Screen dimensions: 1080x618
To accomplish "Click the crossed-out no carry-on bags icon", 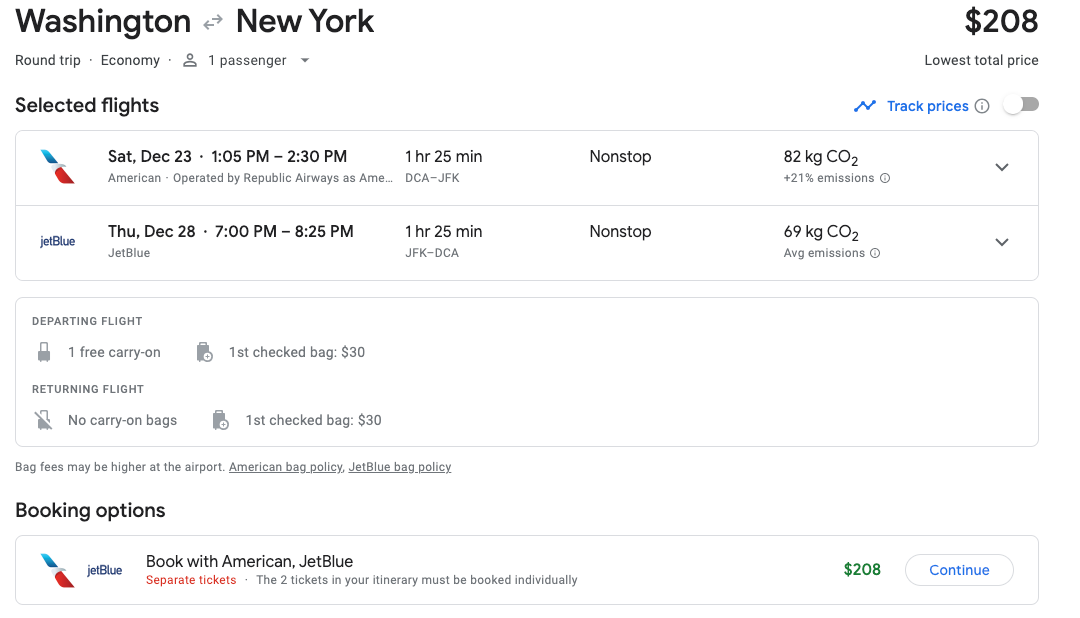I will [x=43, y=419].
